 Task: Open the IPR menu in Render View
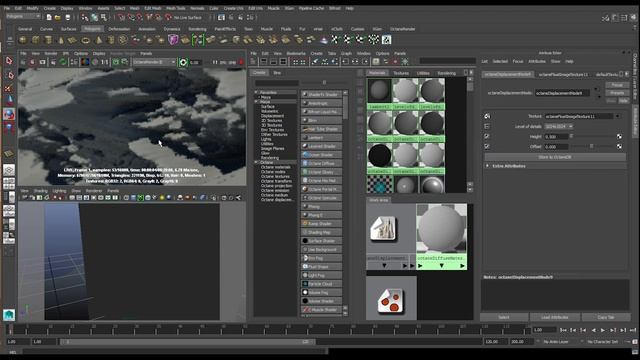pos(66,53)
